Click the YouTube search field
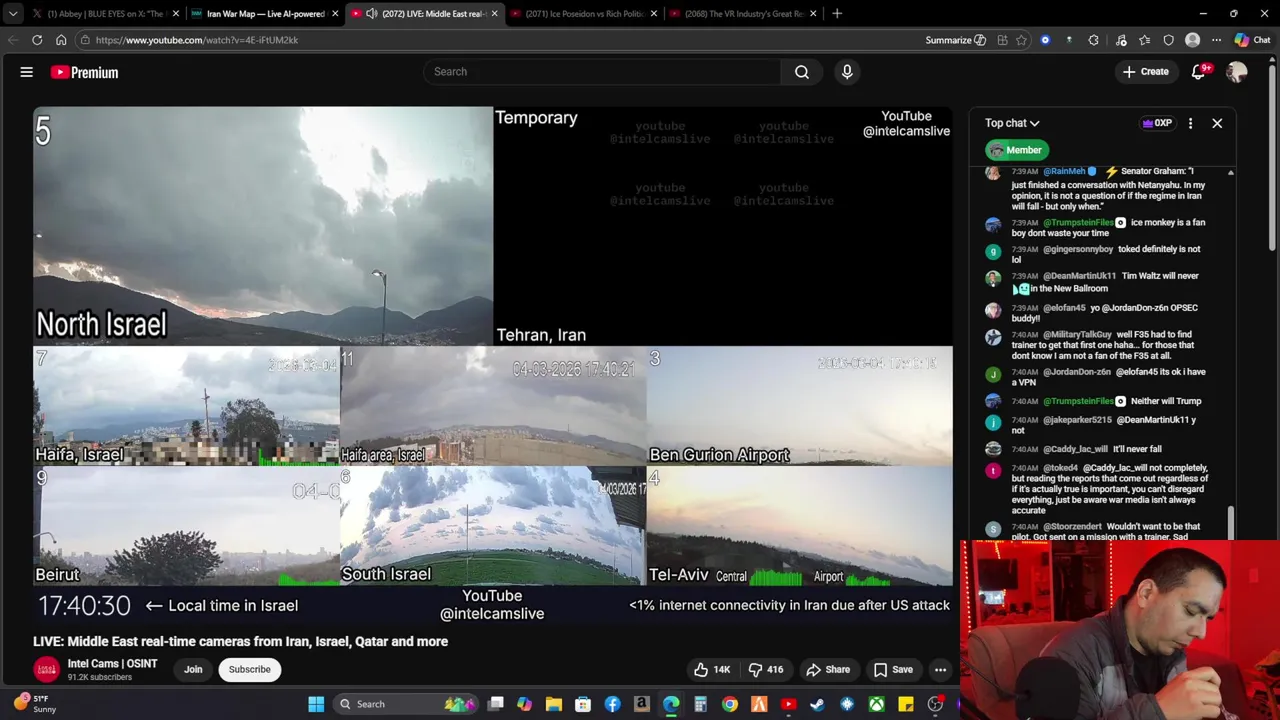1280x720 pixels. pos(602,72)
